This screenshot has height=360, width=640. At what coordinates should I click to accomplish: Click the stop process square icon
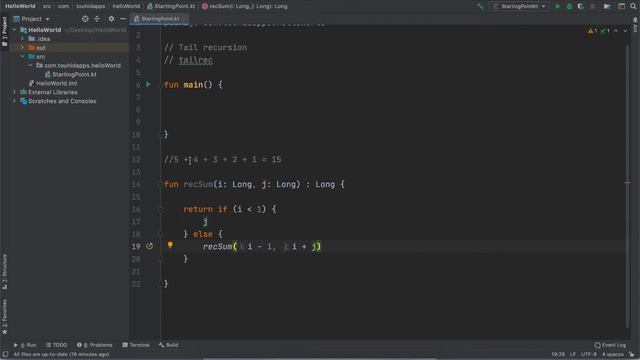[592, 6]
